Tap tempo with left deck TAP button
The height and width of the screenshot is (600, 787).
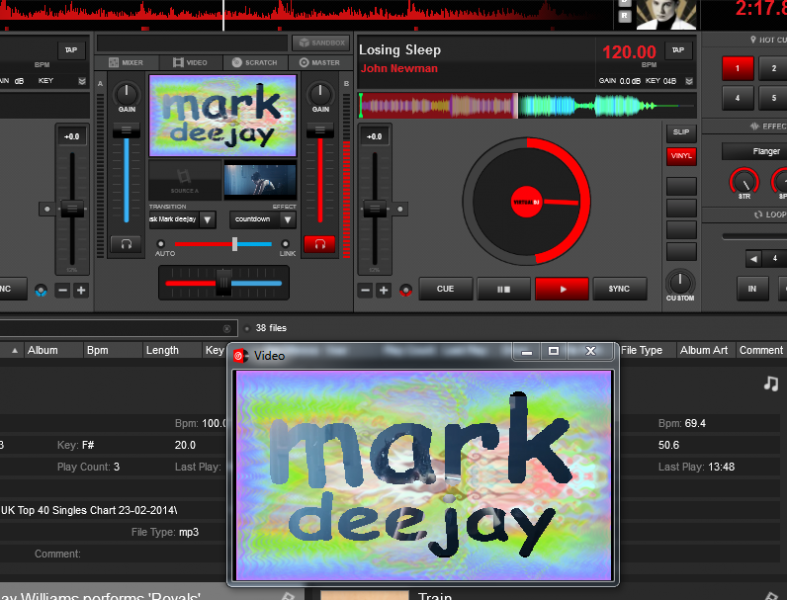[x=71, y=50]
